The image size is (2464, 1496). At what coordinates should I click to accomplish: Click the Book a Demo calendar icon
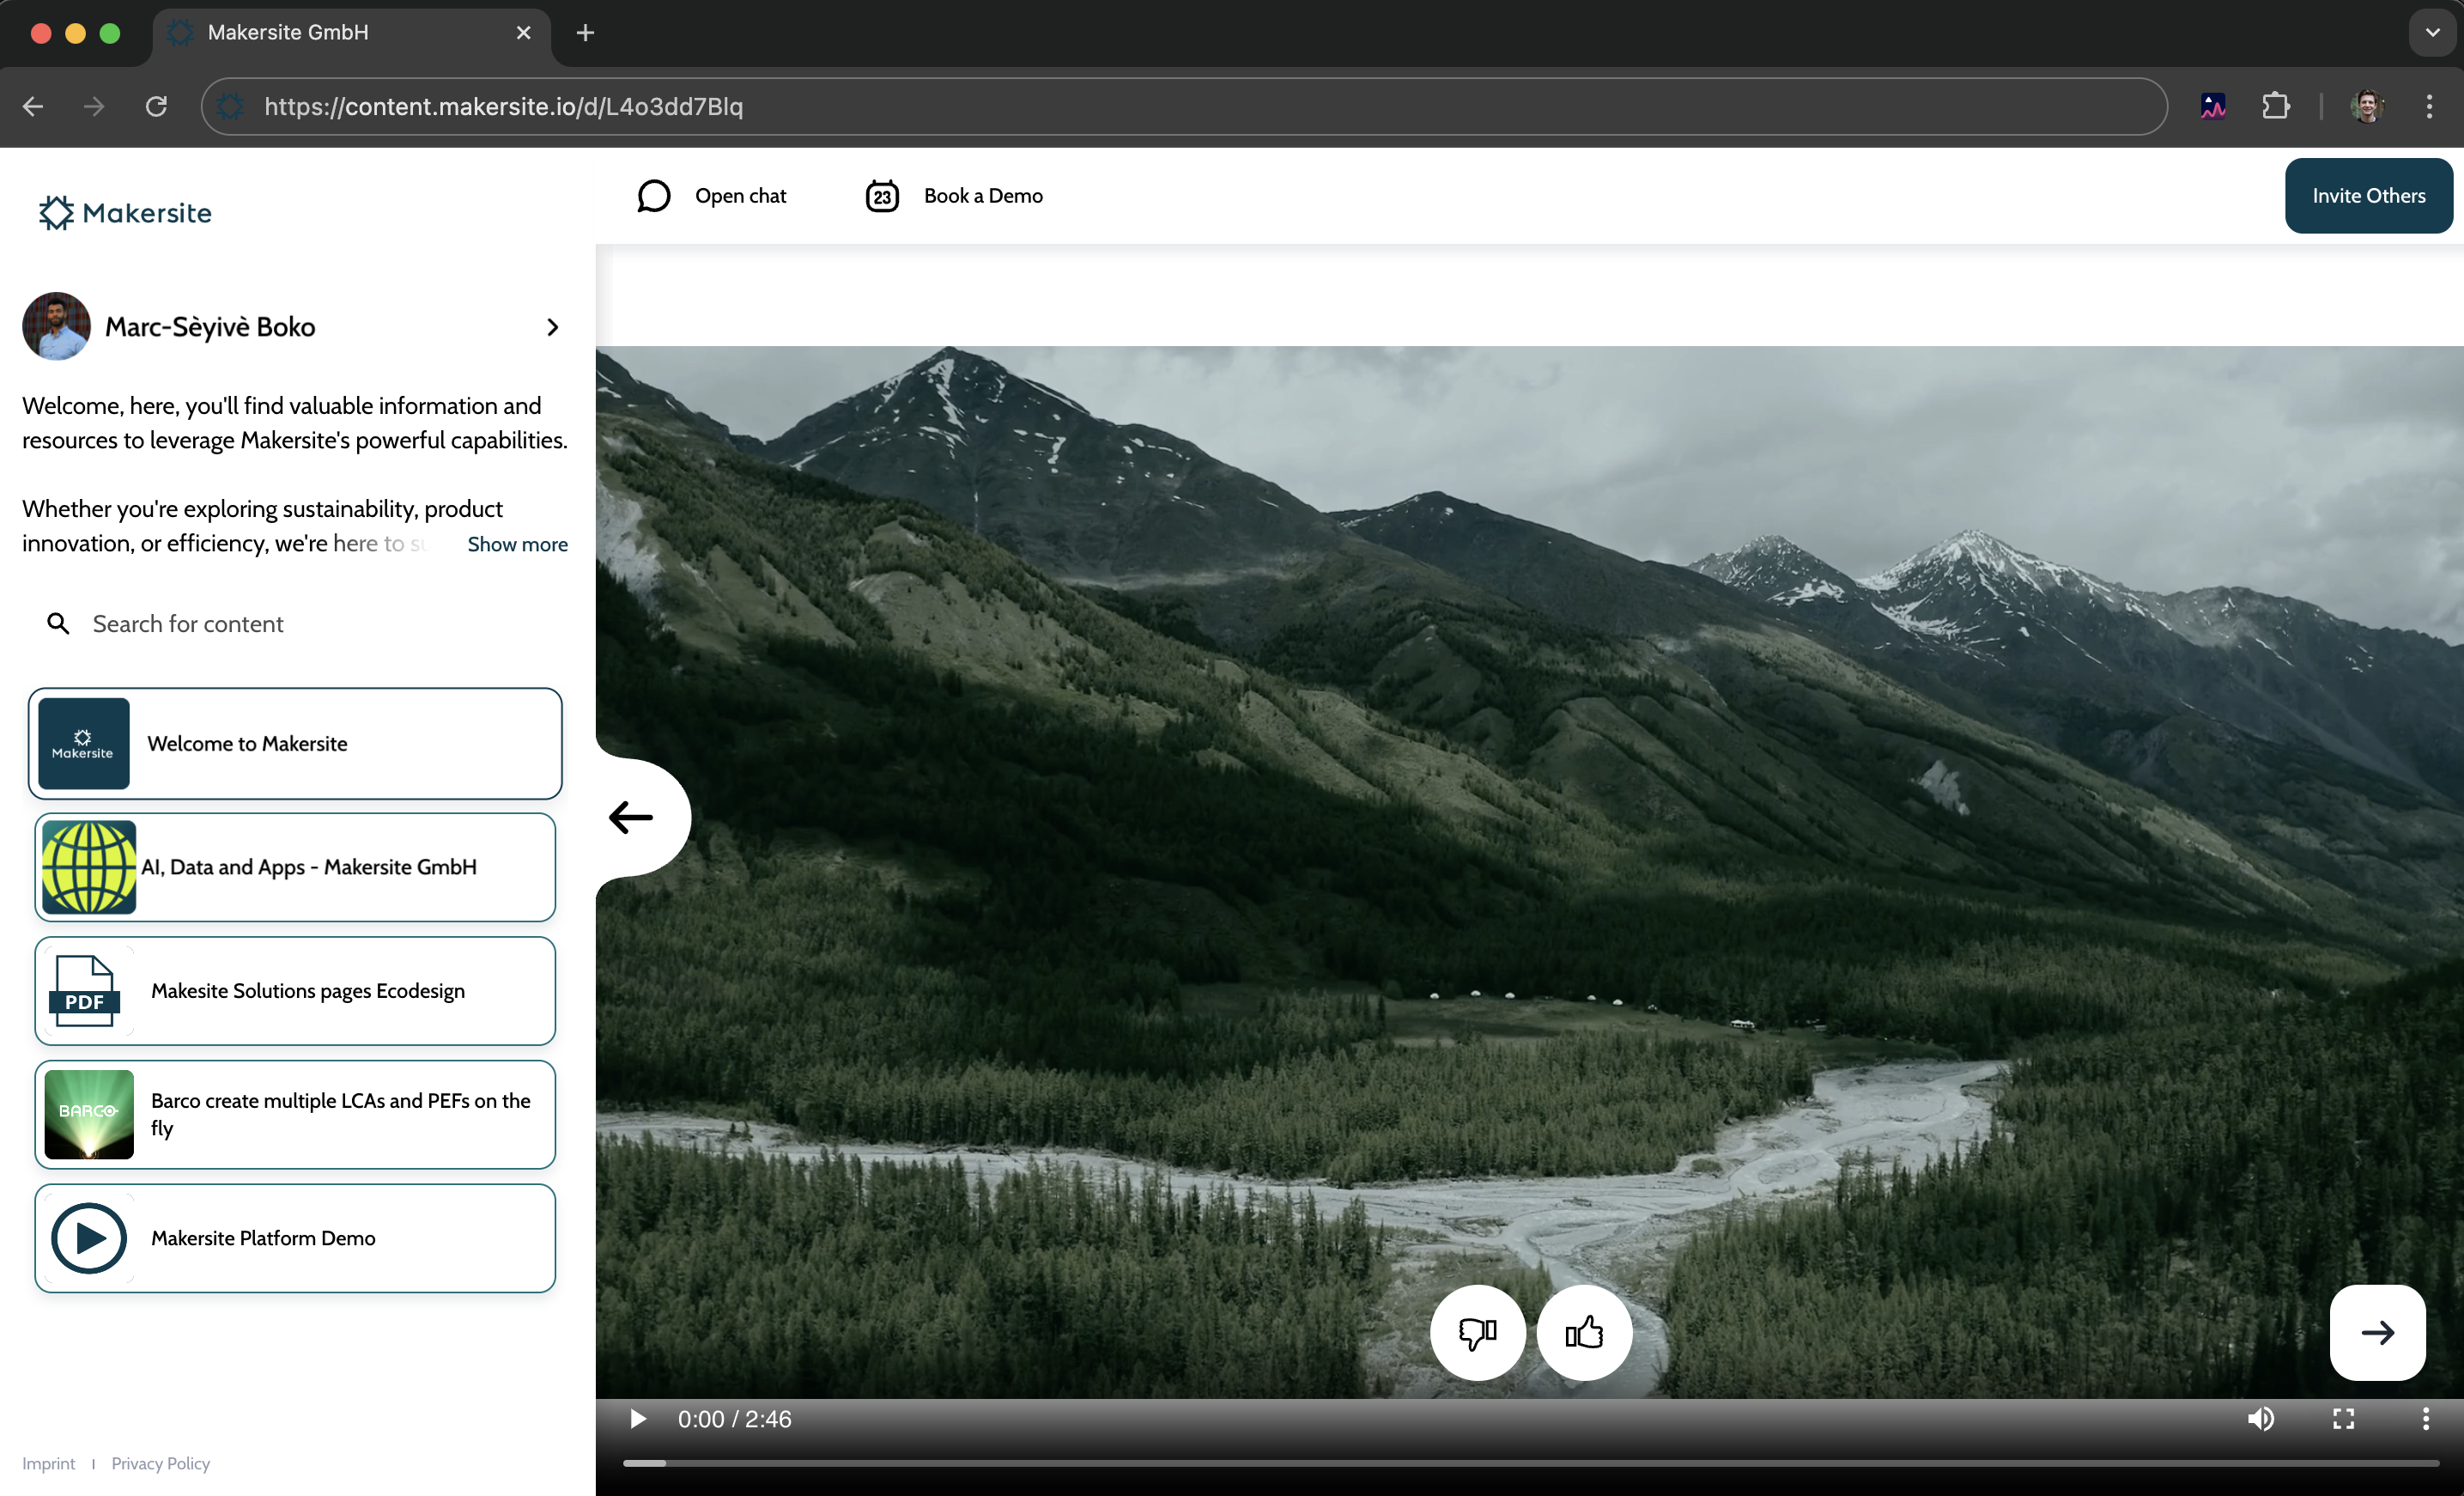[882, 196]
